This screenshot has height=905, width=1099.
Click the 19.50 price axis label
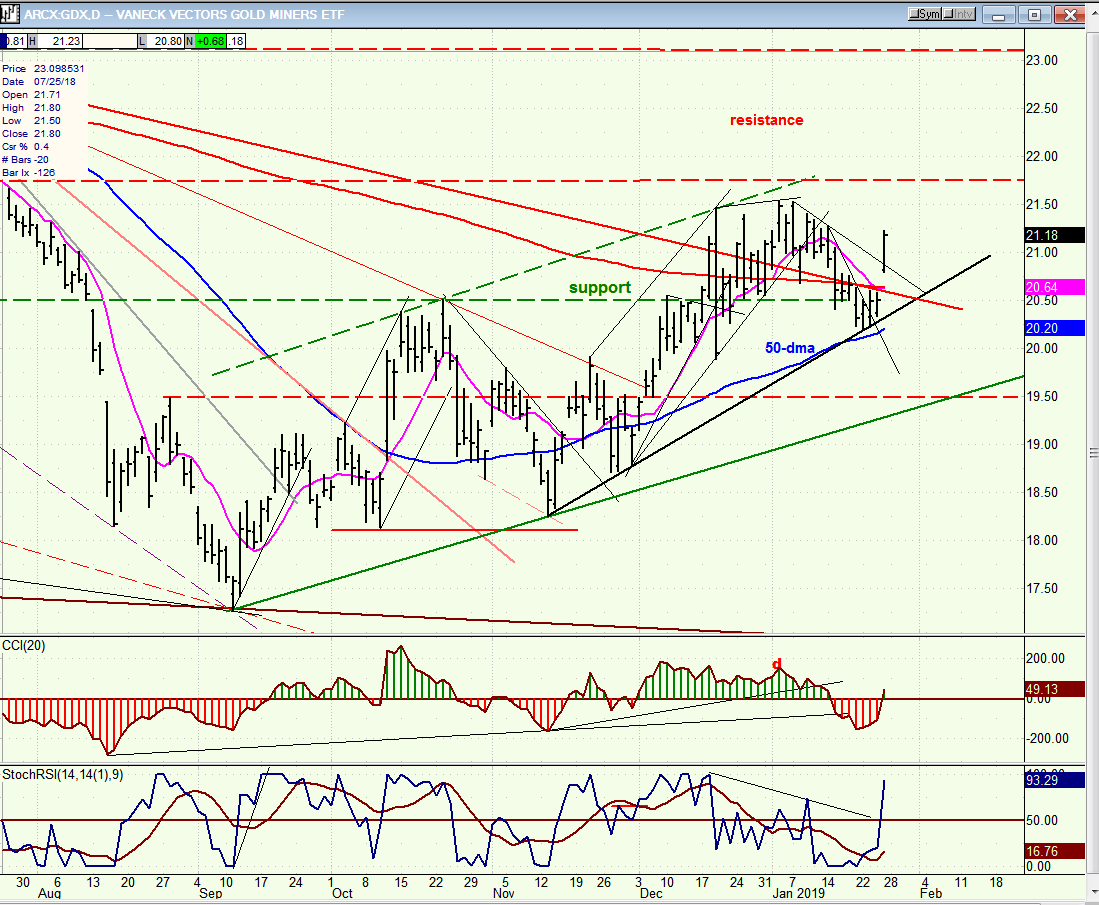tap(1042, 397)
